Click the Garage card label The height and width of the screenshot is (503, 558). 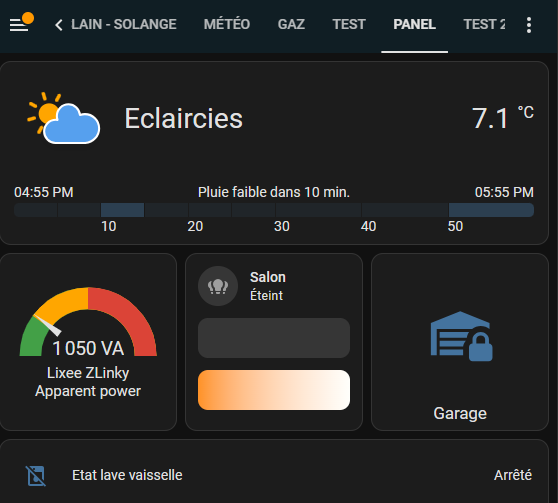click(460, 413)
